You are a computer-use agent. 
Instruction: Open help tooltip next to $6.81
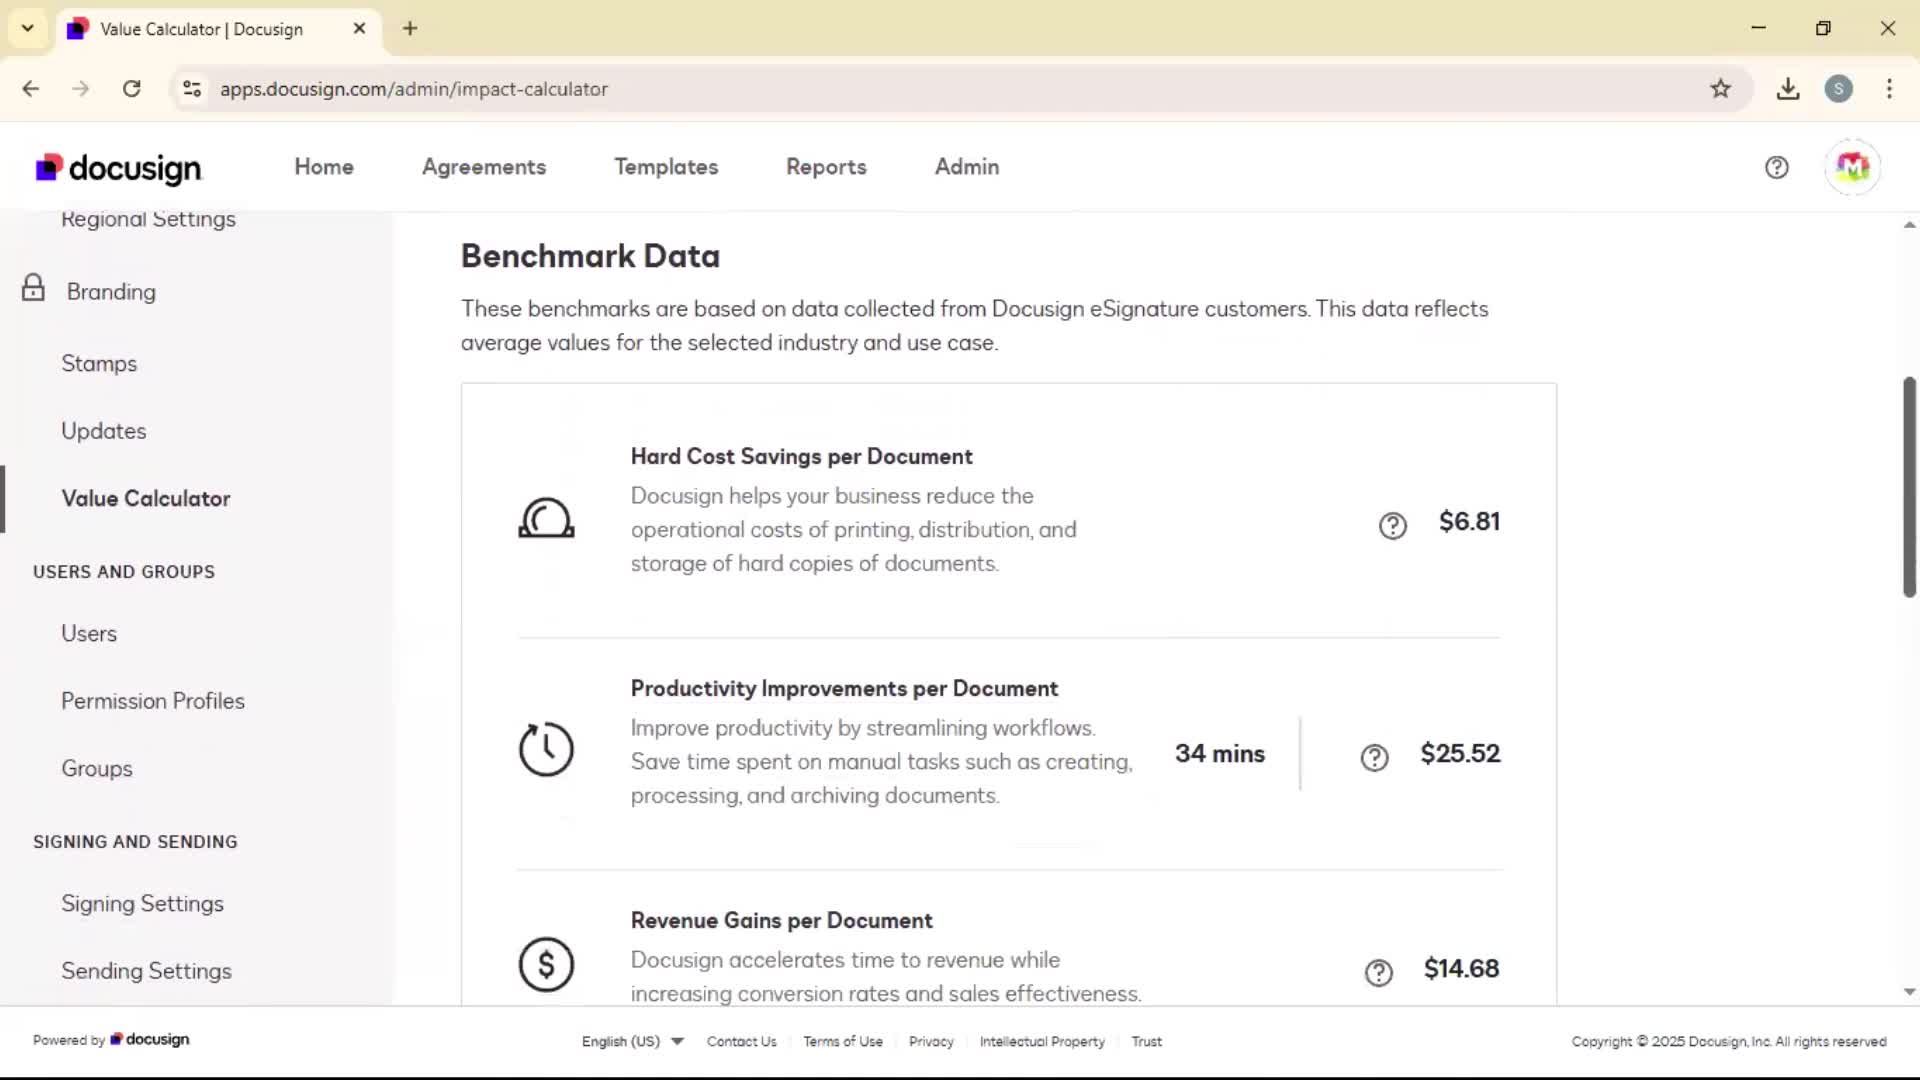[1392, 525]
